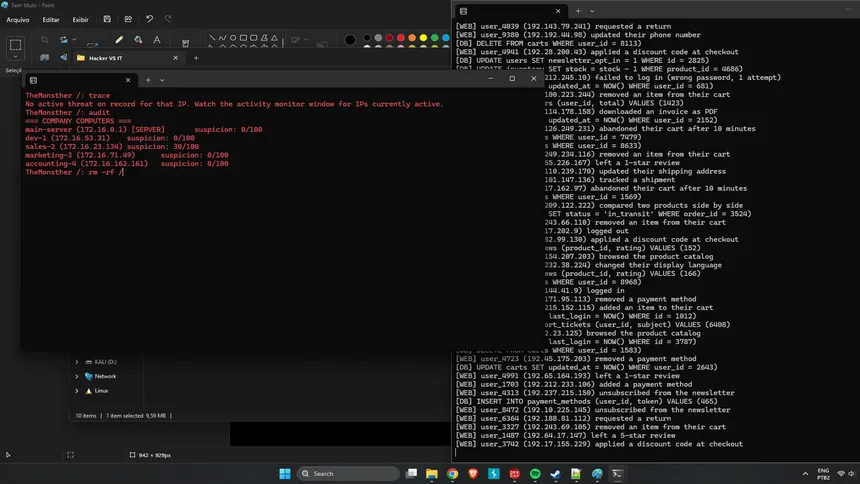
Task: Expand the Network node in Explorer
Action: pos(77,376)
